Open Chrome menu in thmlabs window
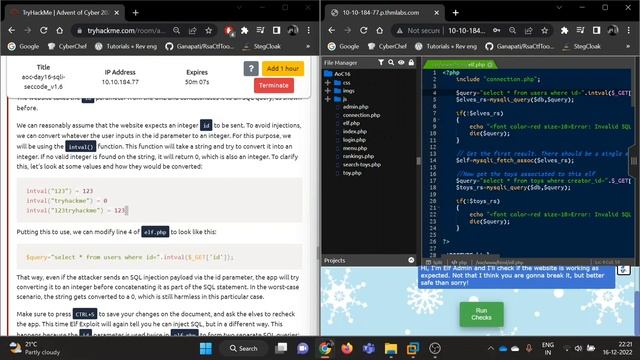Image resolution: width=640 pixels, height=360 pixels. pyautogui.click(x=629, y=31)
